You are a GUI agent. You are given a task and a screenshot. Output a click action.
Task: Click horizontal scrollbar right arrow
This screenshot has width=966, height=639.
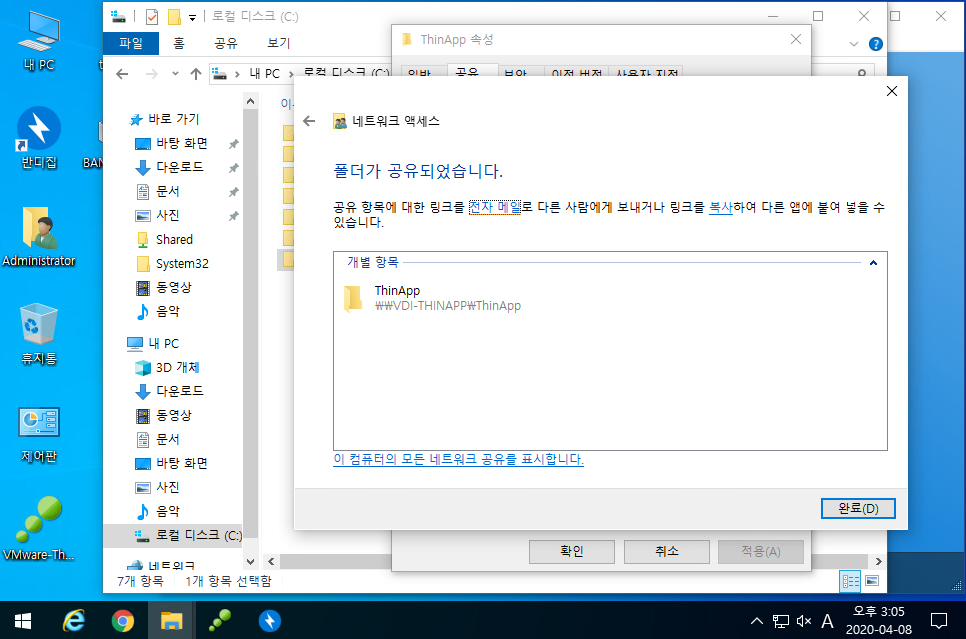click(879, 561)
